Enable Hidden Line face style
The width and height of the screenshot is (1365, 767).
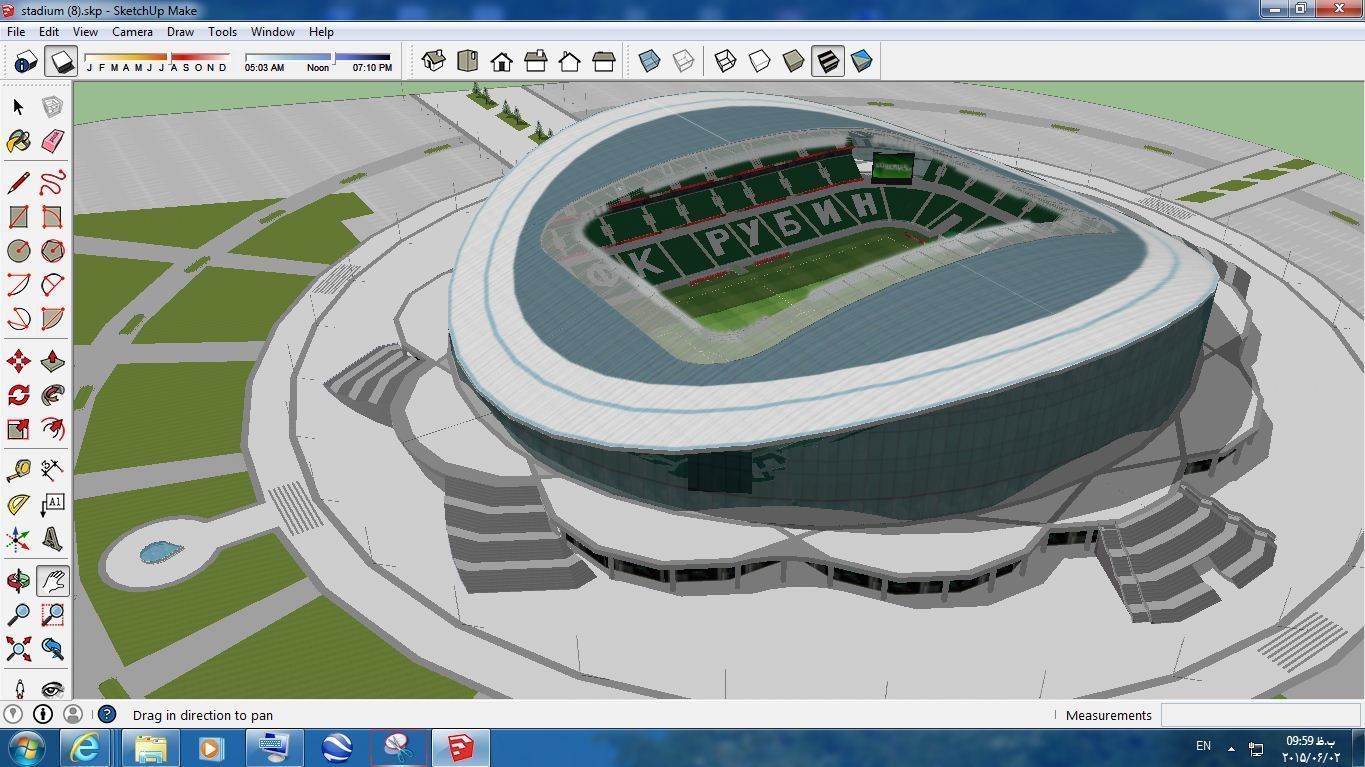[x=759, y=61]
